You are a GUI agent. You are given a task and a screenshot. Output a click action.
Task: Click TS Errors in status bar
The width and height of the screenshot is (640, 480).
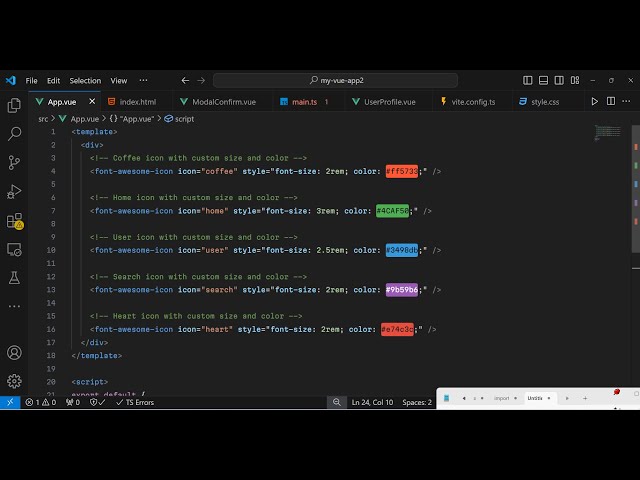click(134, 402)
